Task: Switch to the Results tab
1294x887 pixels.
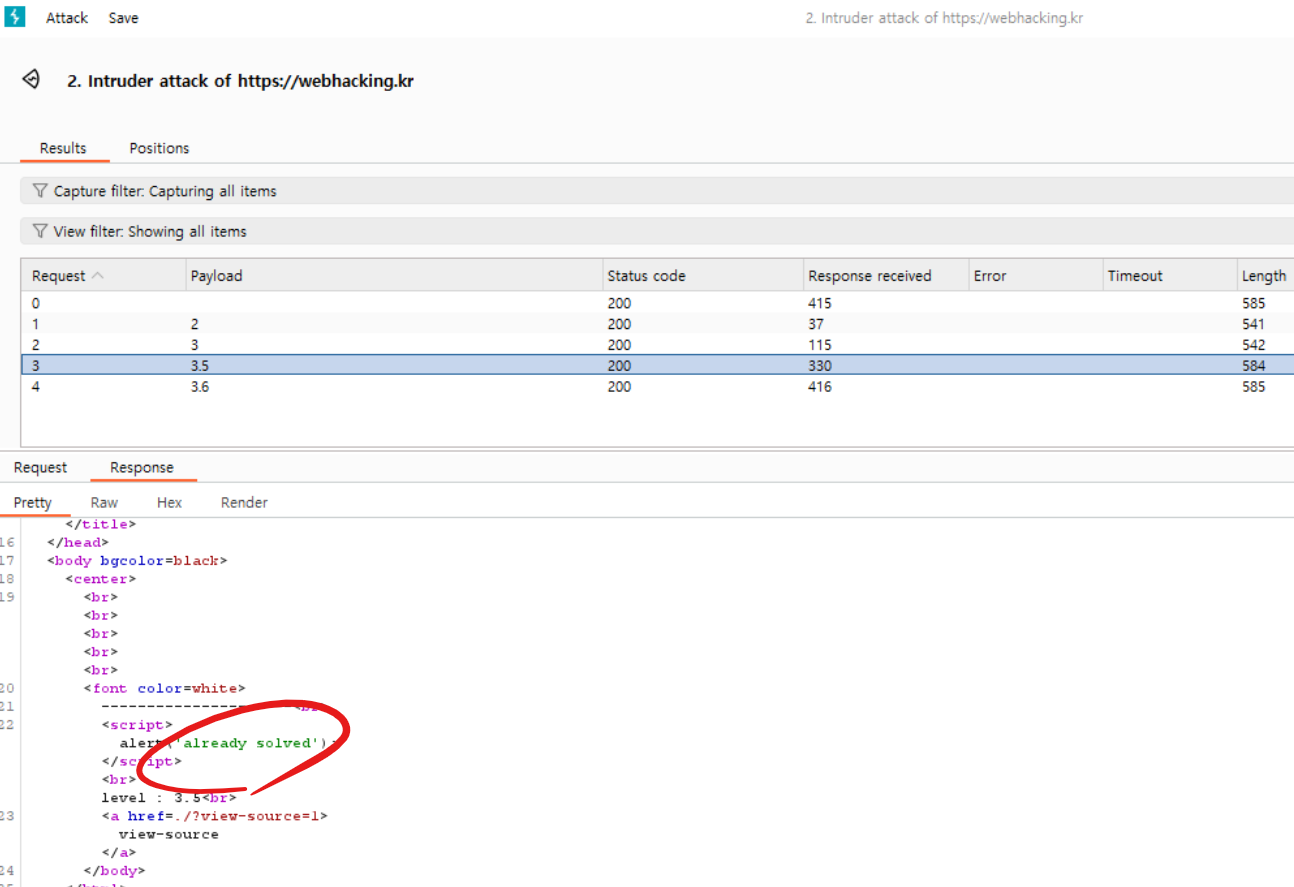Action: click(63, 148)
